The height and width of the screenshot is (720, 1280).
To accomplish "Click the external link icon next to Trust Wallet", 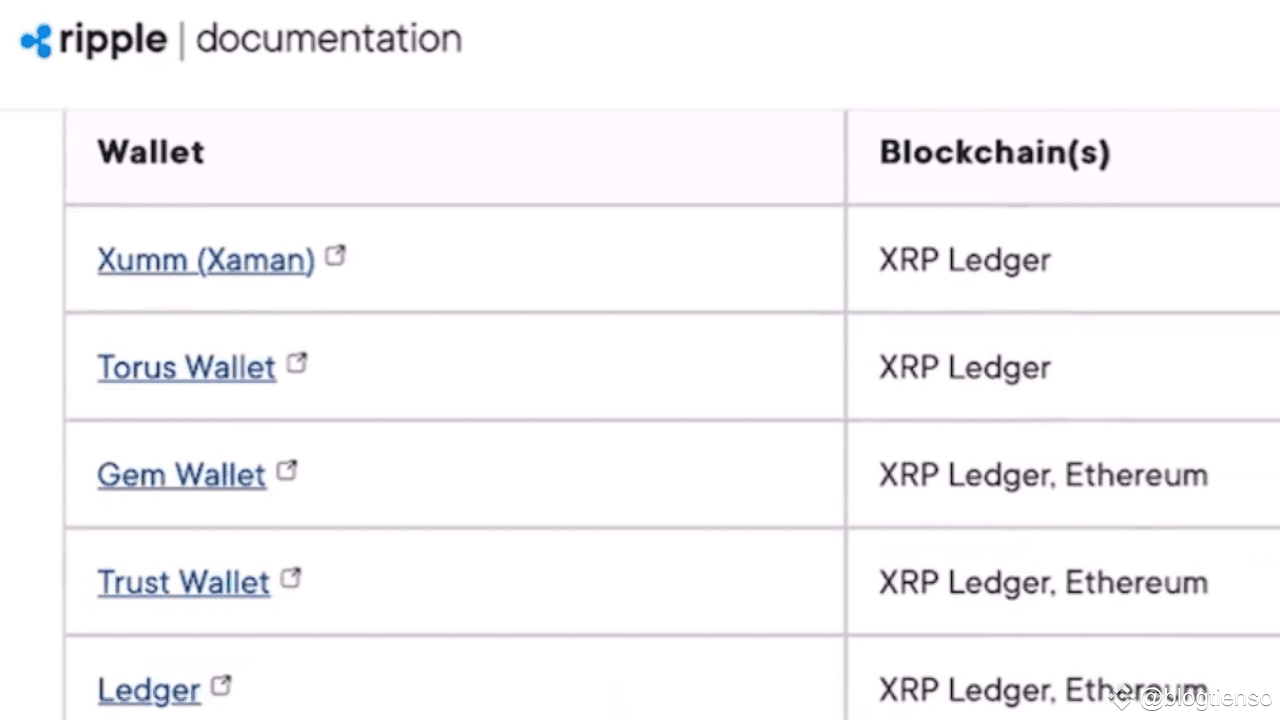I will 290,576.
